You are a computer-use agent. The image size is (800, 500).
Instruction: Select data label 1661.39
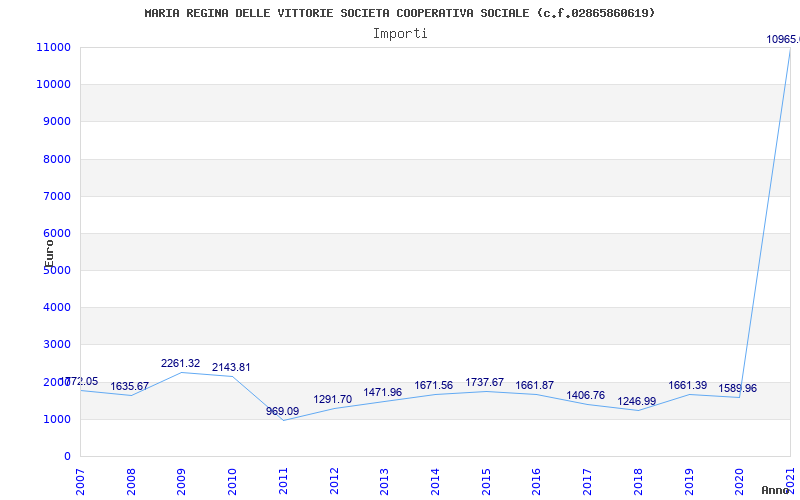688,385
